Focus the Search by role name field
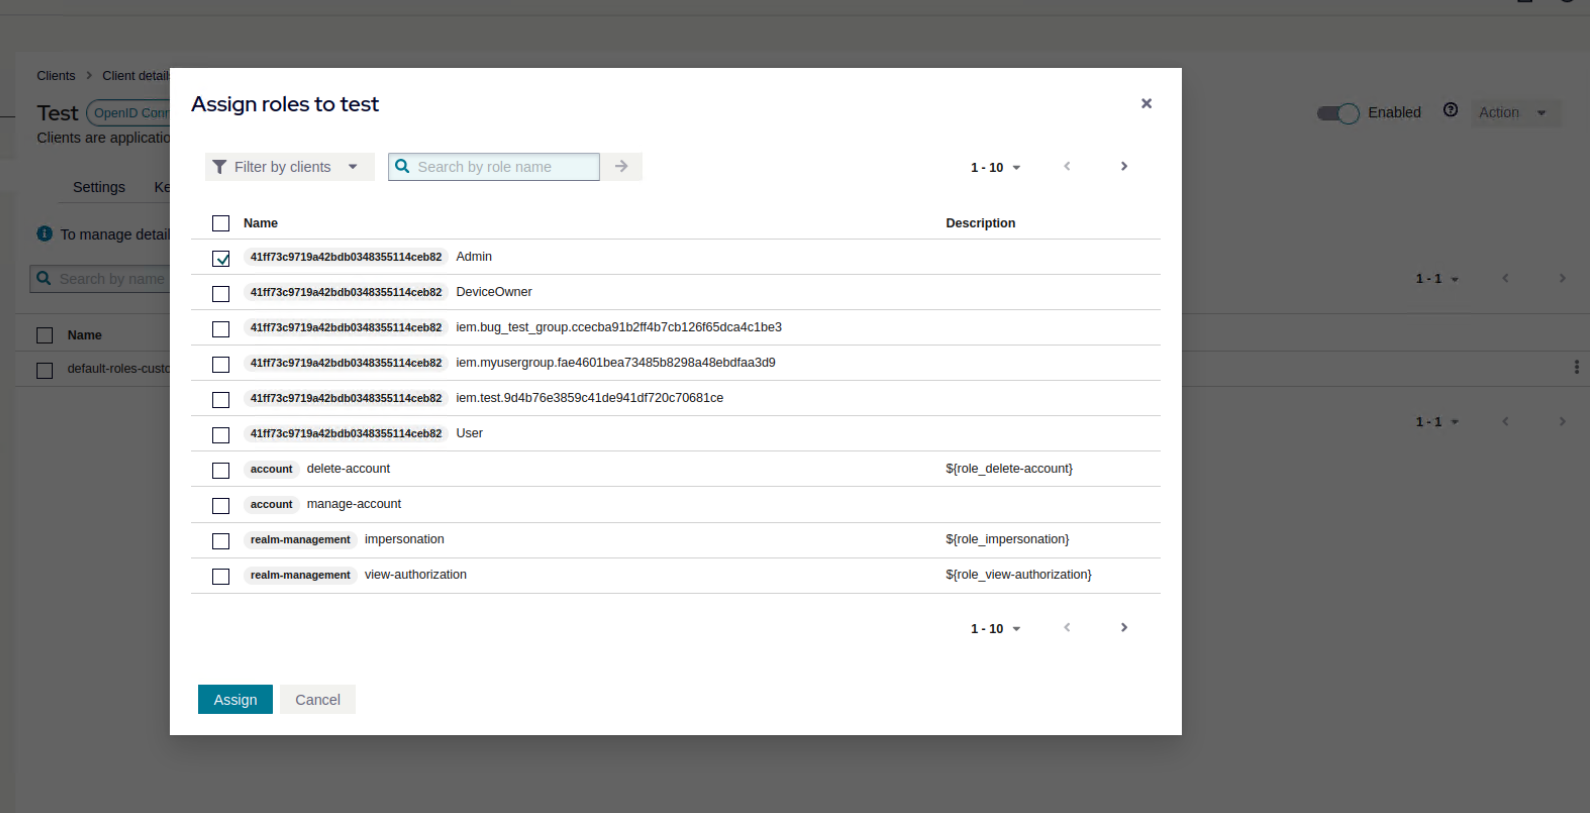1590x813 pixels. pos(494,166)
